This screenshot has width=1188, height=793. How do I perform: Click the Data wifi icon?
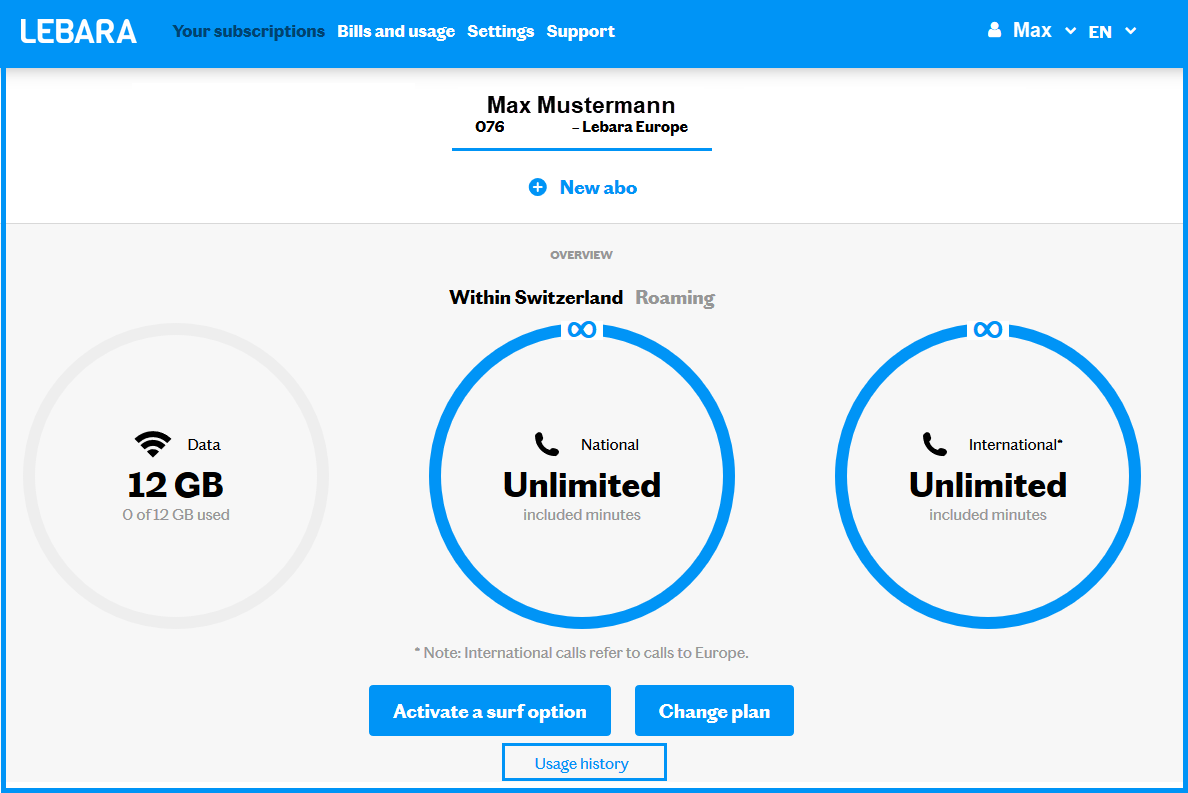(x=153, y=444)
